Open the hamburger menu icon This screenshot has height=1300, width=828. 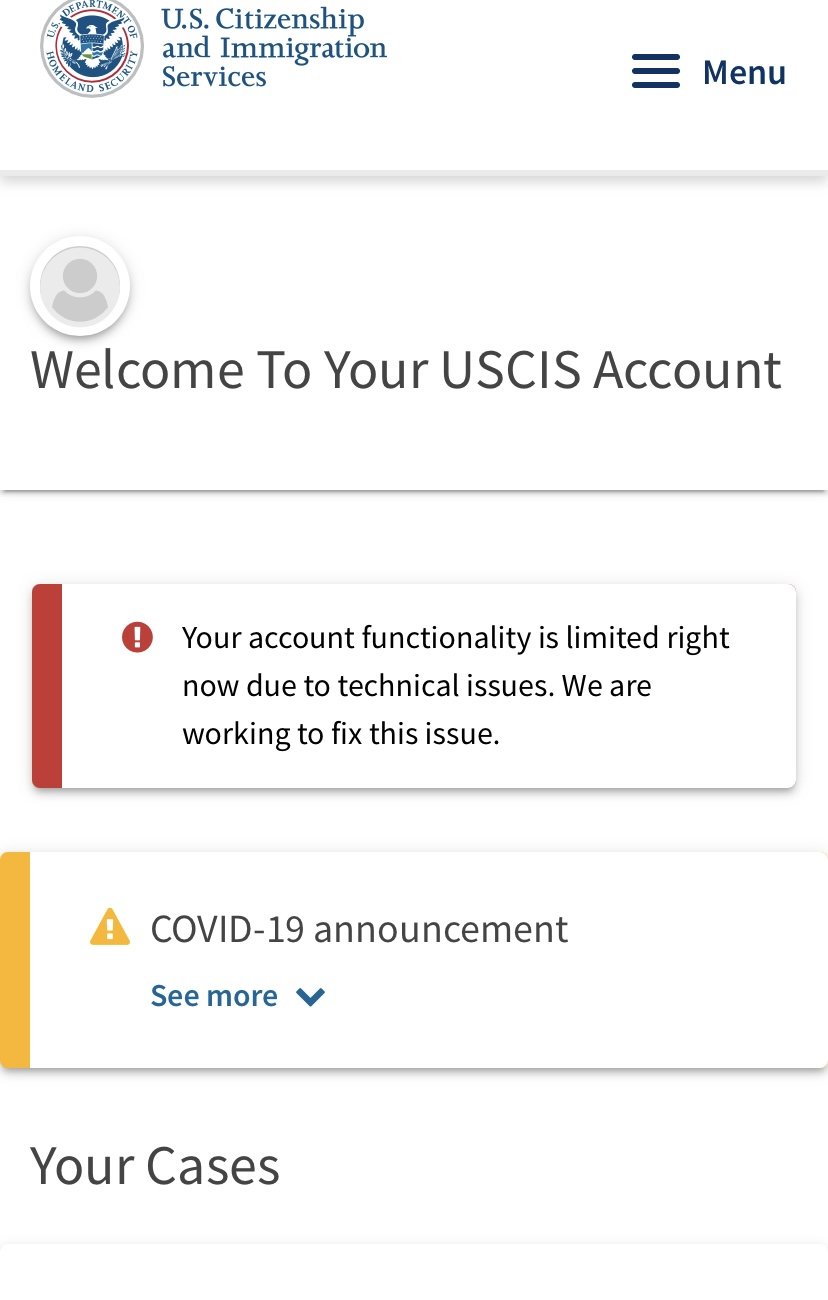click(x=656, y=72)
